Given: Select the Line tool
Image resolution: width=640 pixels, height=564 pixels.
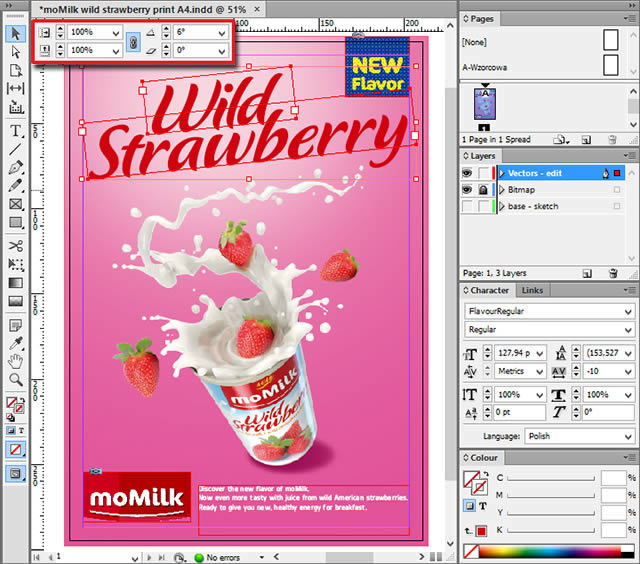Looking at the screenshot, I should 16,149.
